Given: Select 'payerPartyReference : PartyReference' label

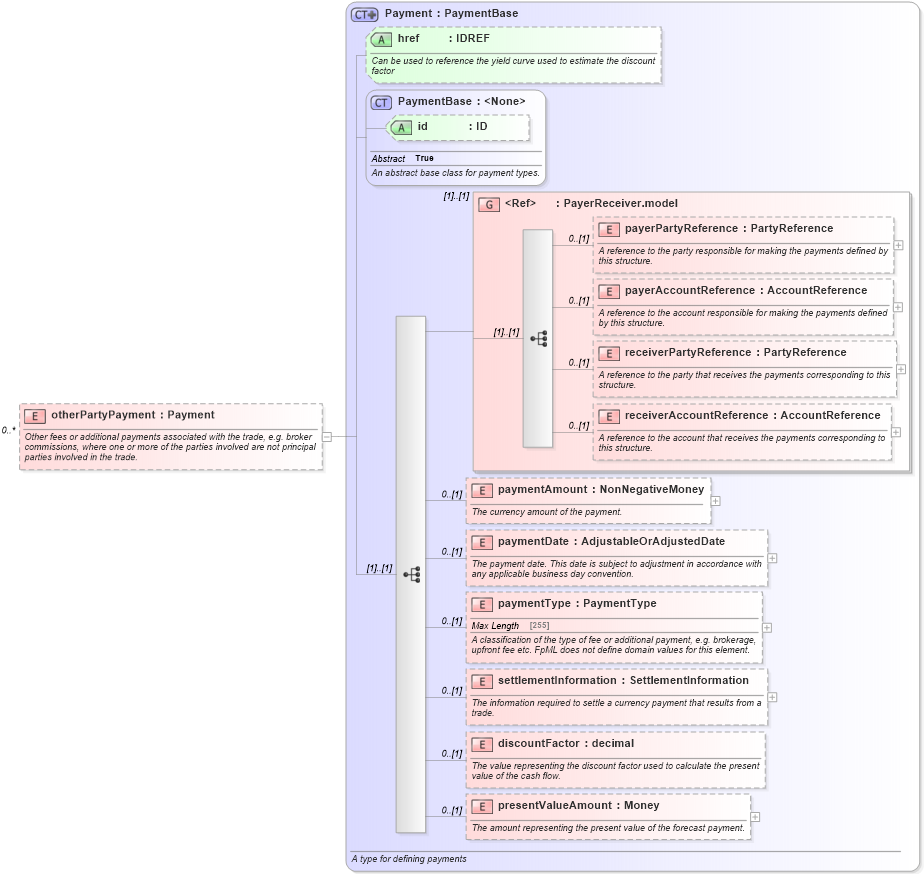Looking at the screenshot, I should [729, 229].
